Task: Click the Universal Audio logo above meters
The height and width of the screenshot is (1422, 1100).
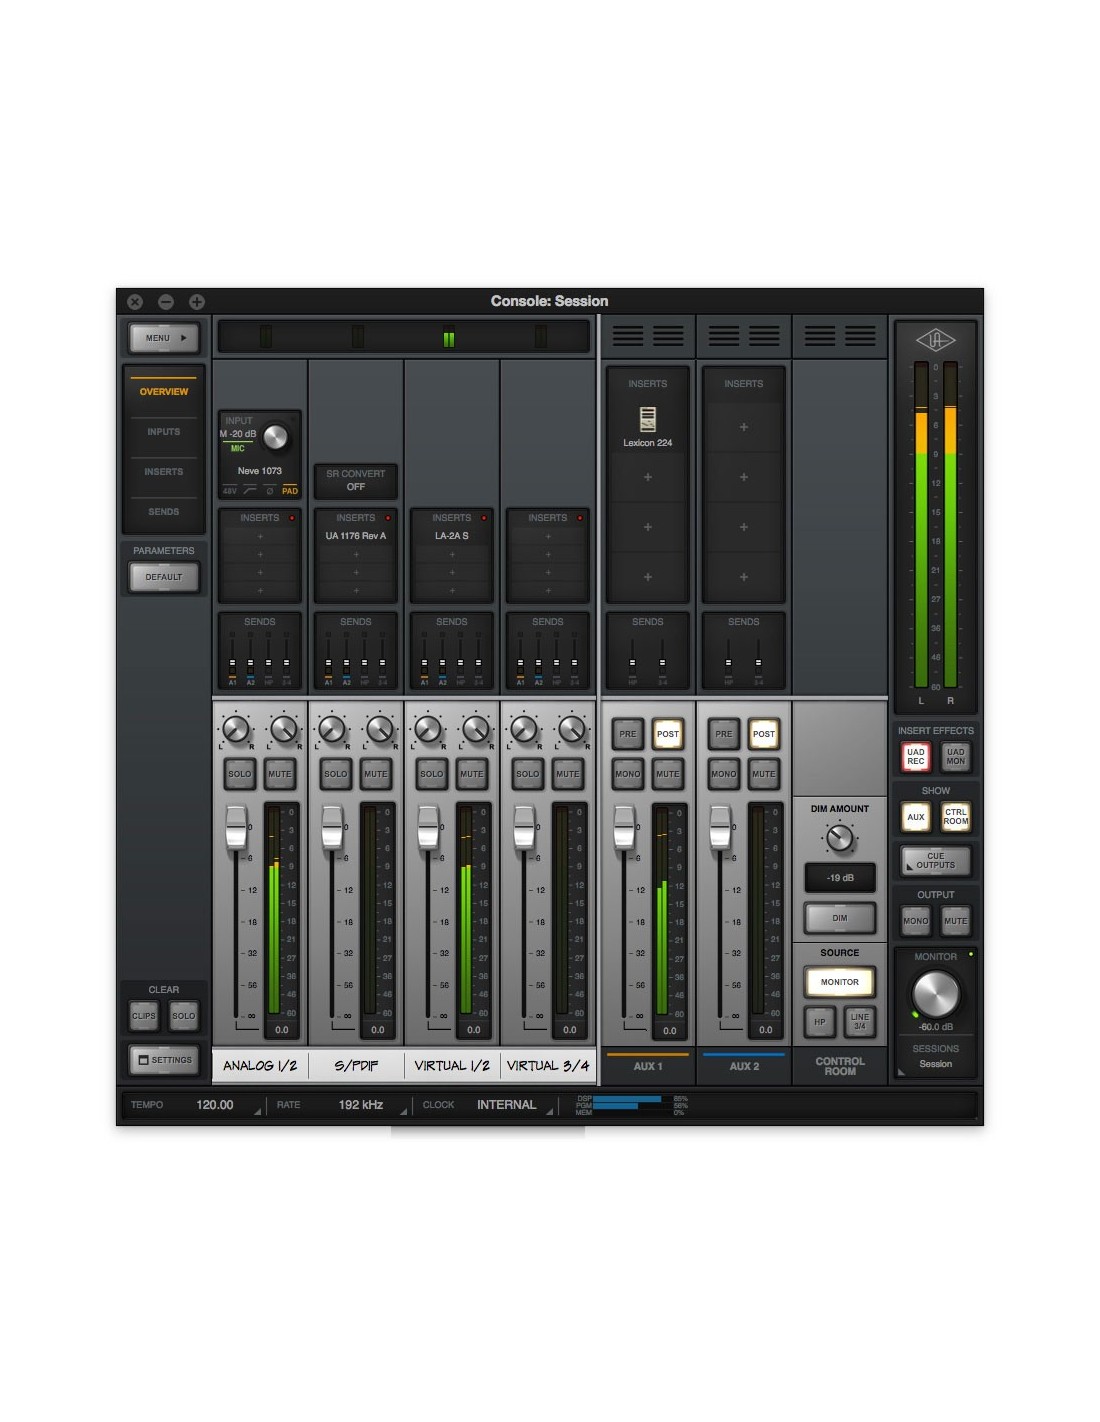Action: pyautogui.click(x=935, y=340)
